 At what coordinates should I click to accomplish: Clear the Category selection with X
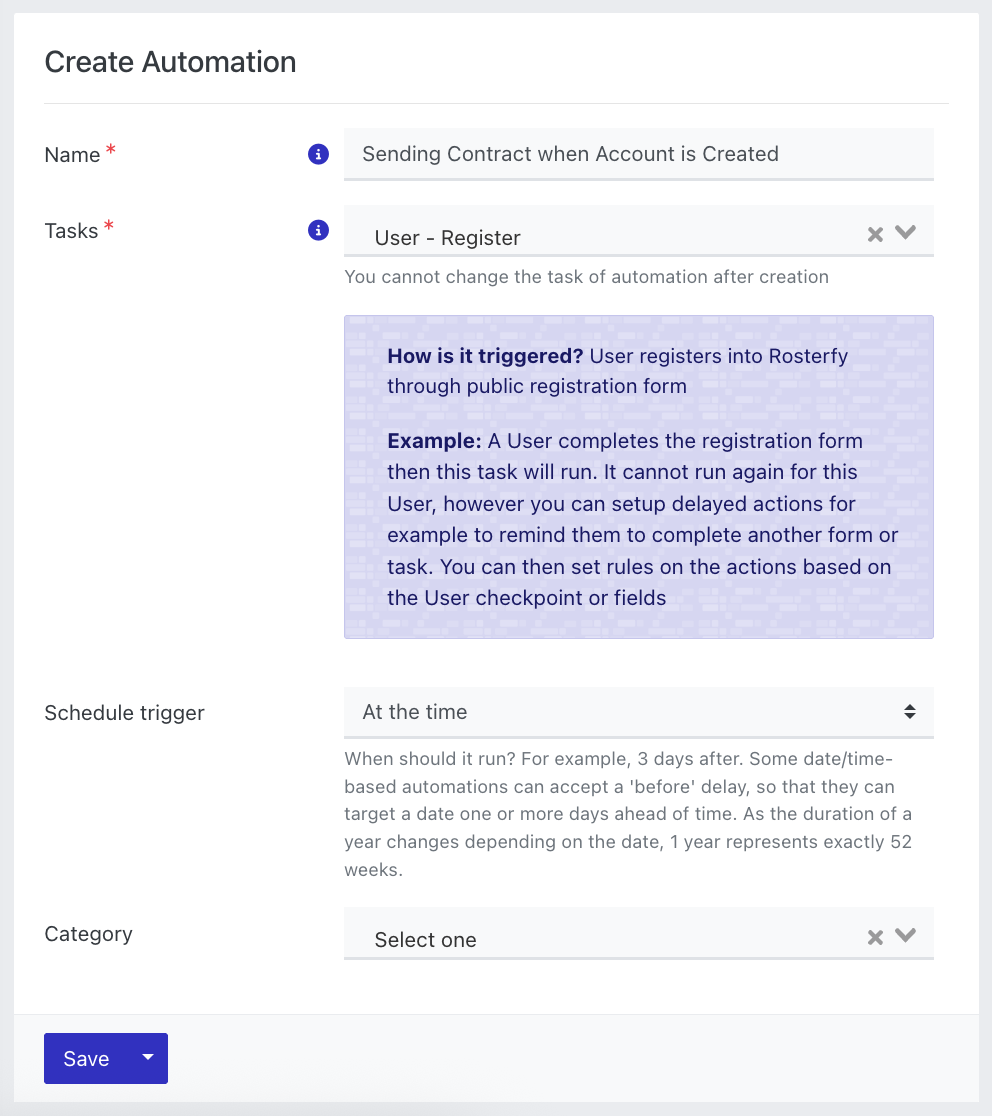pos(875,937)
